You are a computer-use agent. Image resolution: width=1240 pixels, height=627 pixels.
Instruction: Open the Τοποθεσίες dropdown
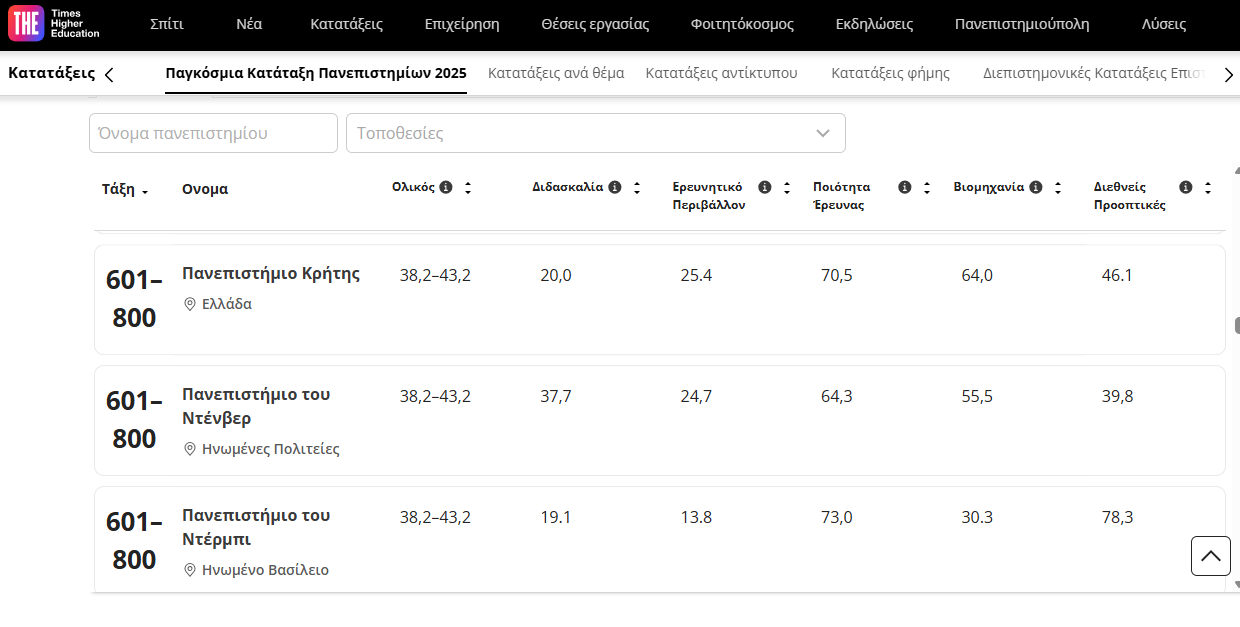coord(595,133)
